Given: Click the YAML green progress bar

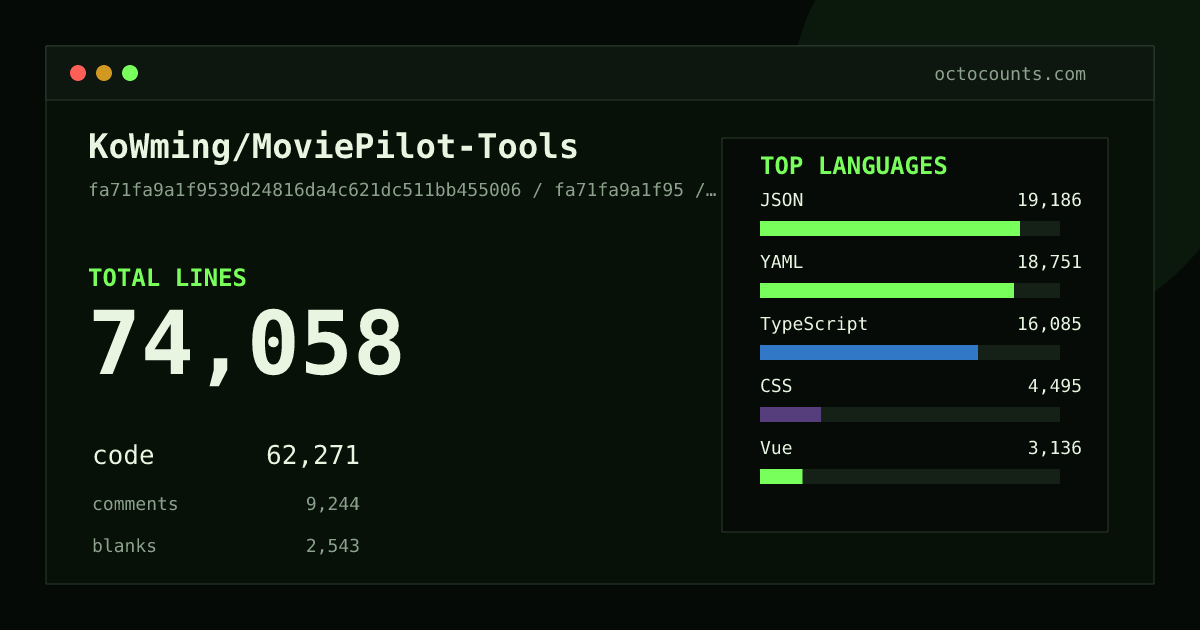Looking at the screenshot, I should [887, 291].
